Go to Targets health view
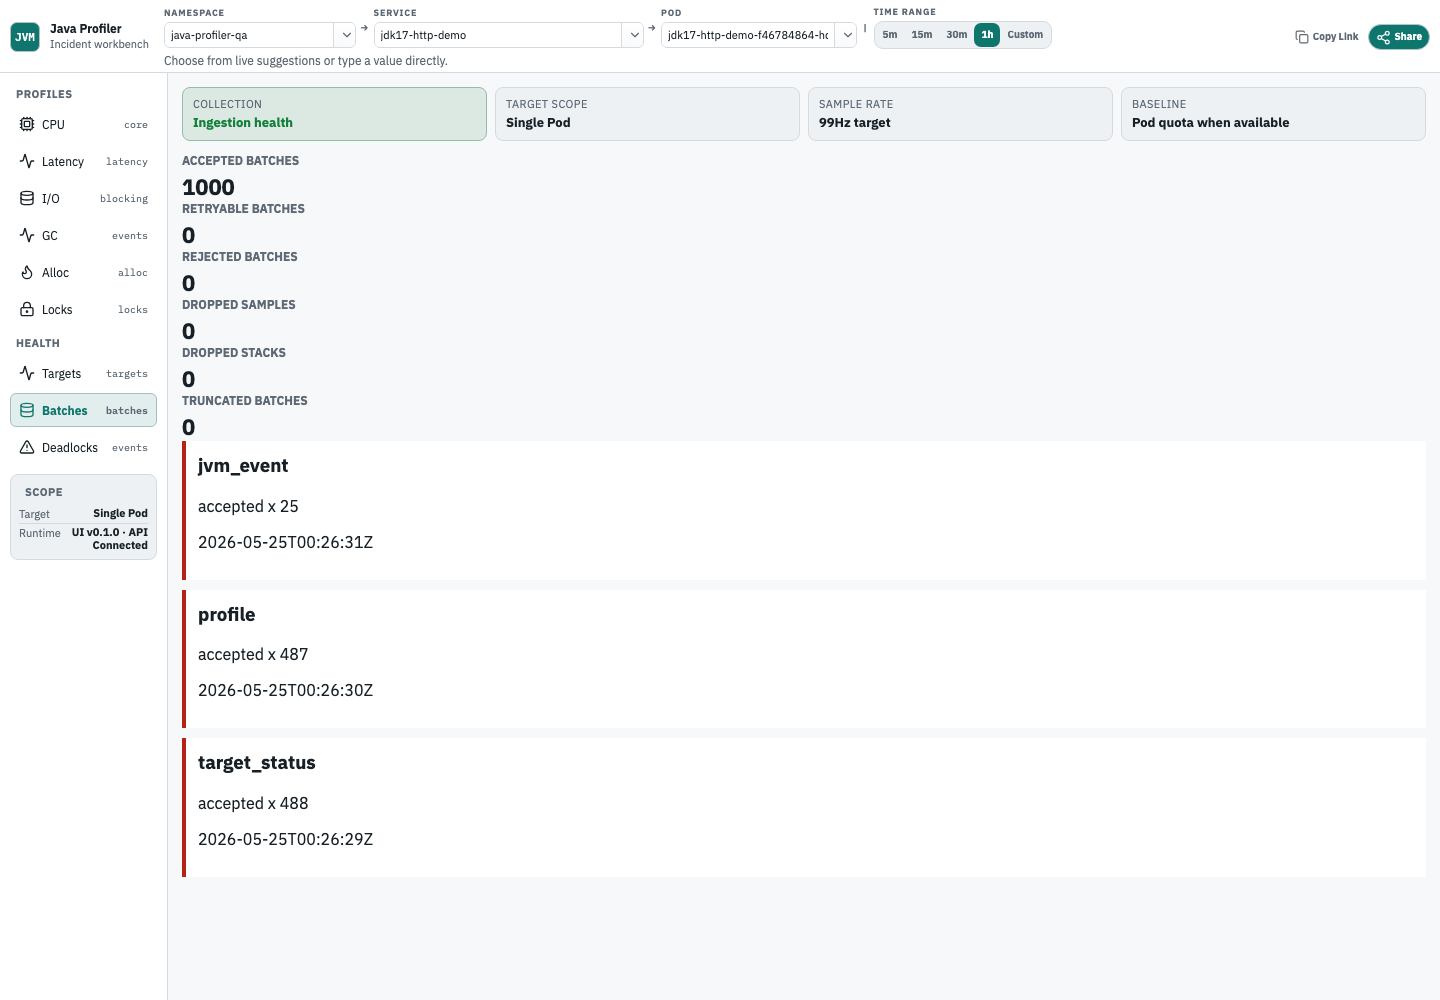Image resolution: width=1440 pixels, height=1000 pixels. 83,373
